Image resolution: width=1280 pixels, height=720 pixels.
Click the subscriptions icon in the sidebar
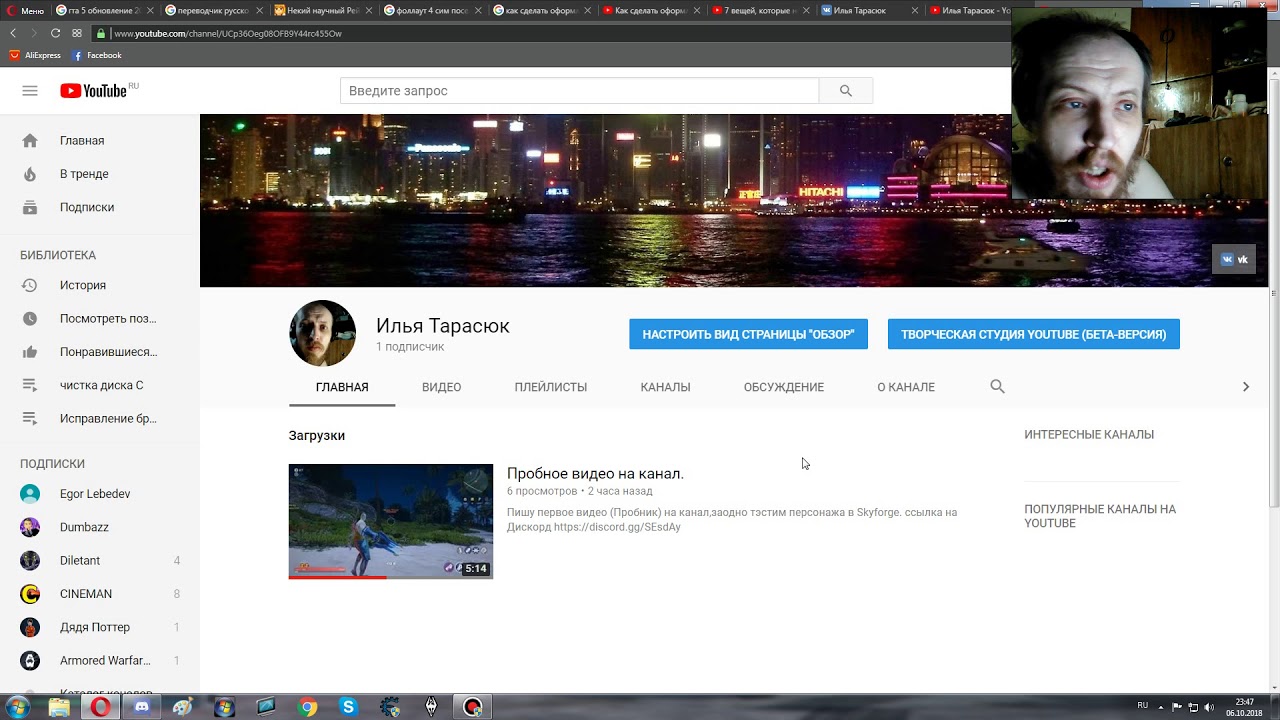pyautogui.click(x=30, y=207)
